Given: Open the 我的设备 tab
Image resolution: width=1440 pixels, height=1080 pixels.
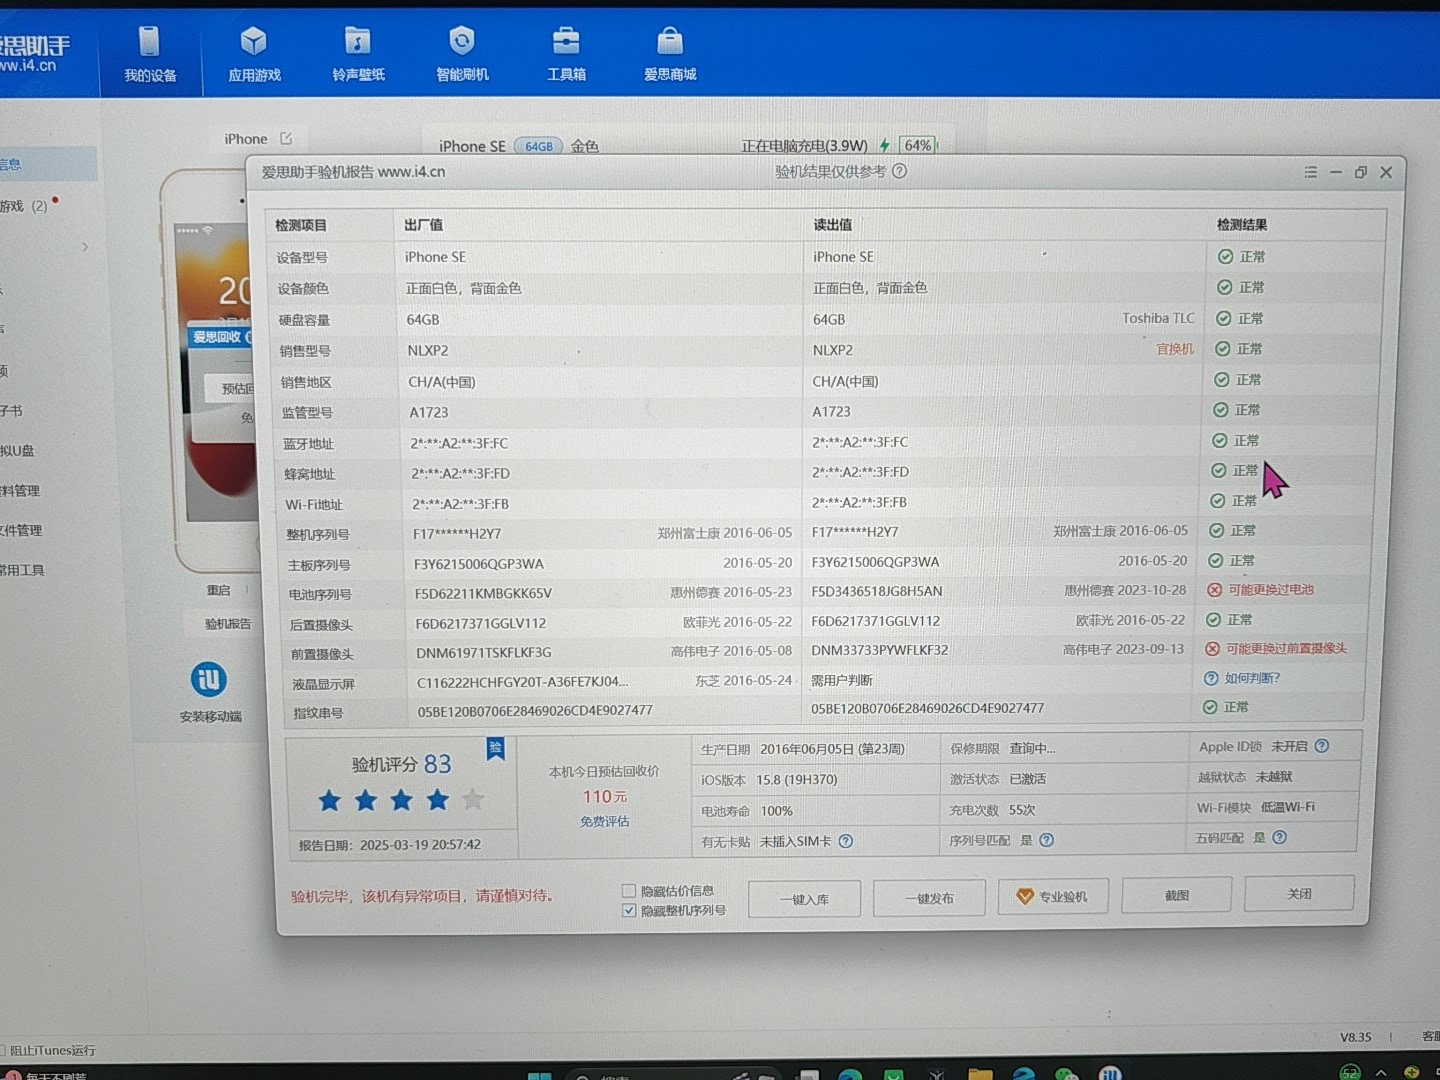Looking at the screenshot, I should tap(150, 55).
